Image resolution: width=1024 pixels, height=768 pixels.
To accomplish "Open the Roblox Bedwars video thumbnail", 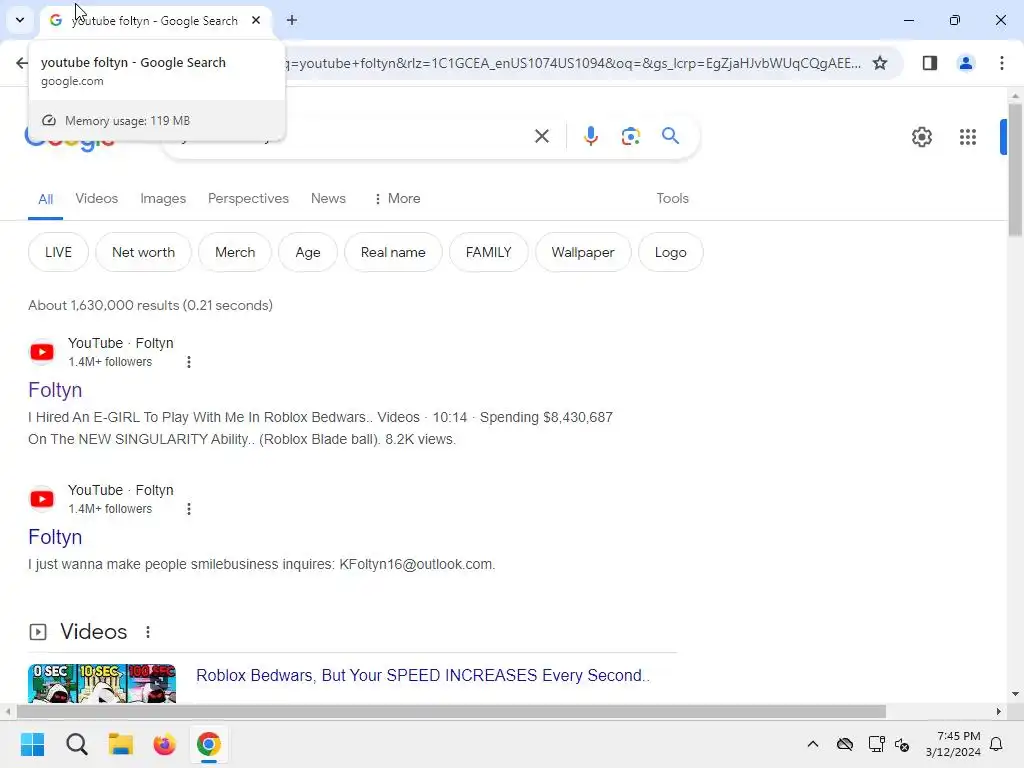I will [102, 683].
